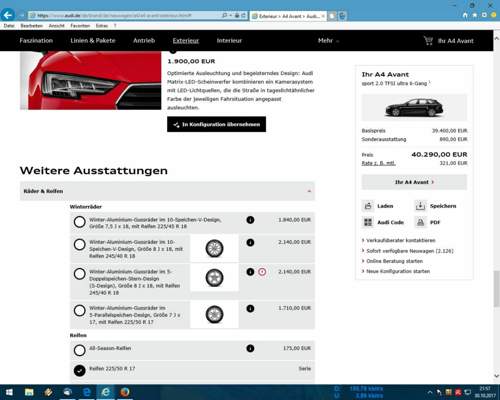Open the Rate z. B. mtl. link
Screen dimensions: 500x400
click(x=378, y=163)
